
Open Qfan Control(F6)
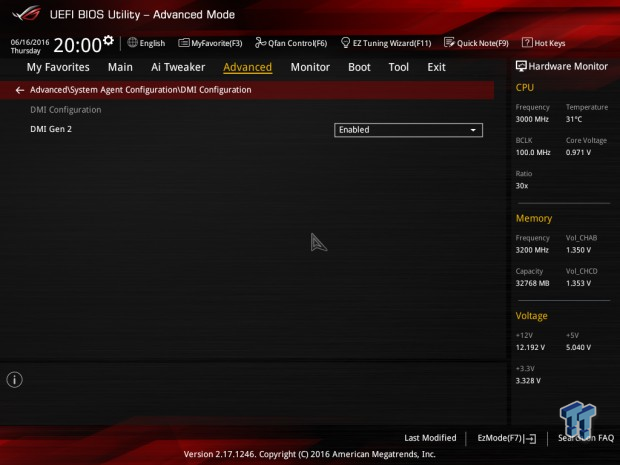(291, 43)
